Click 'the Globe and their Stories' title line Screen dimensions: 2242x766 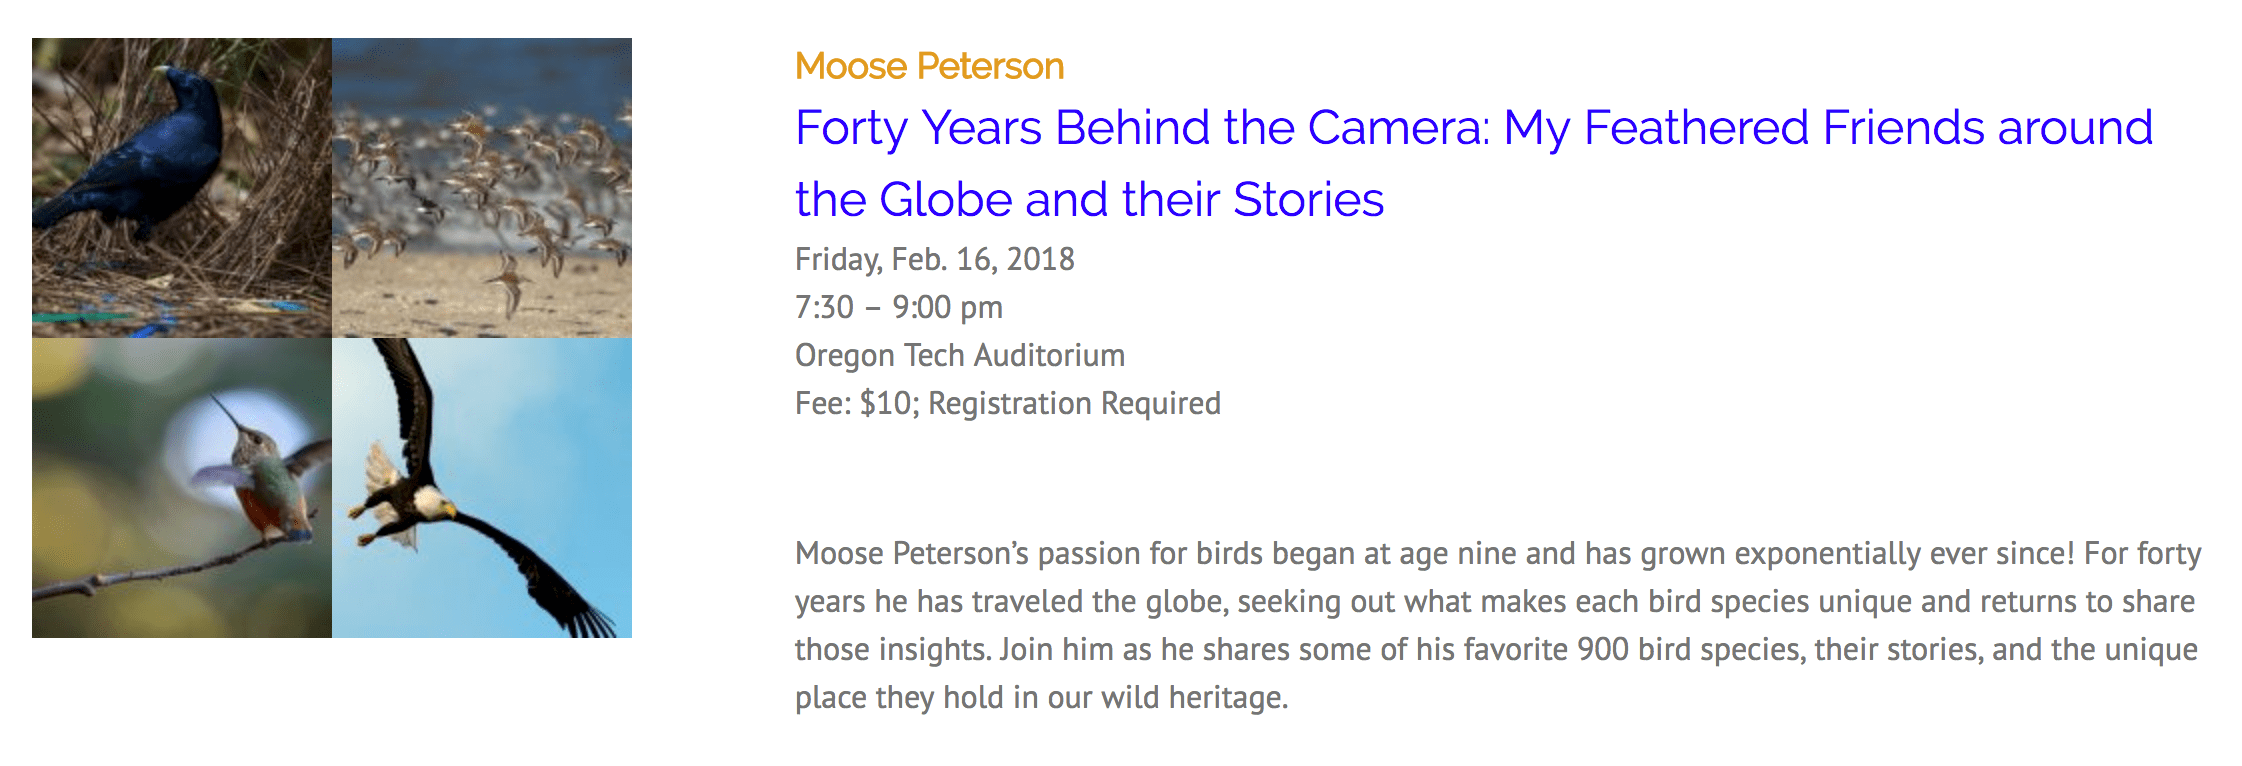tap(1089, 200)
